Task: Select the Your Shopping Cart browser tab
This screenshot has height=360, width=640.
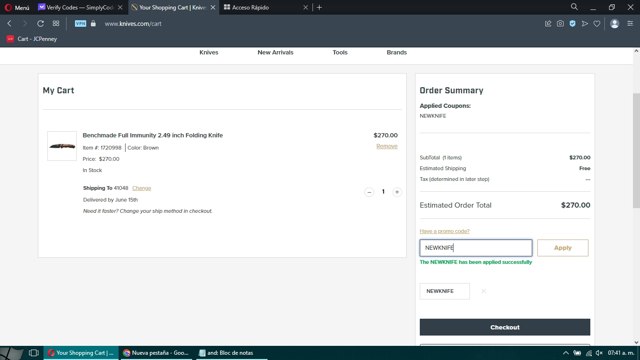Action: [171, 7]
